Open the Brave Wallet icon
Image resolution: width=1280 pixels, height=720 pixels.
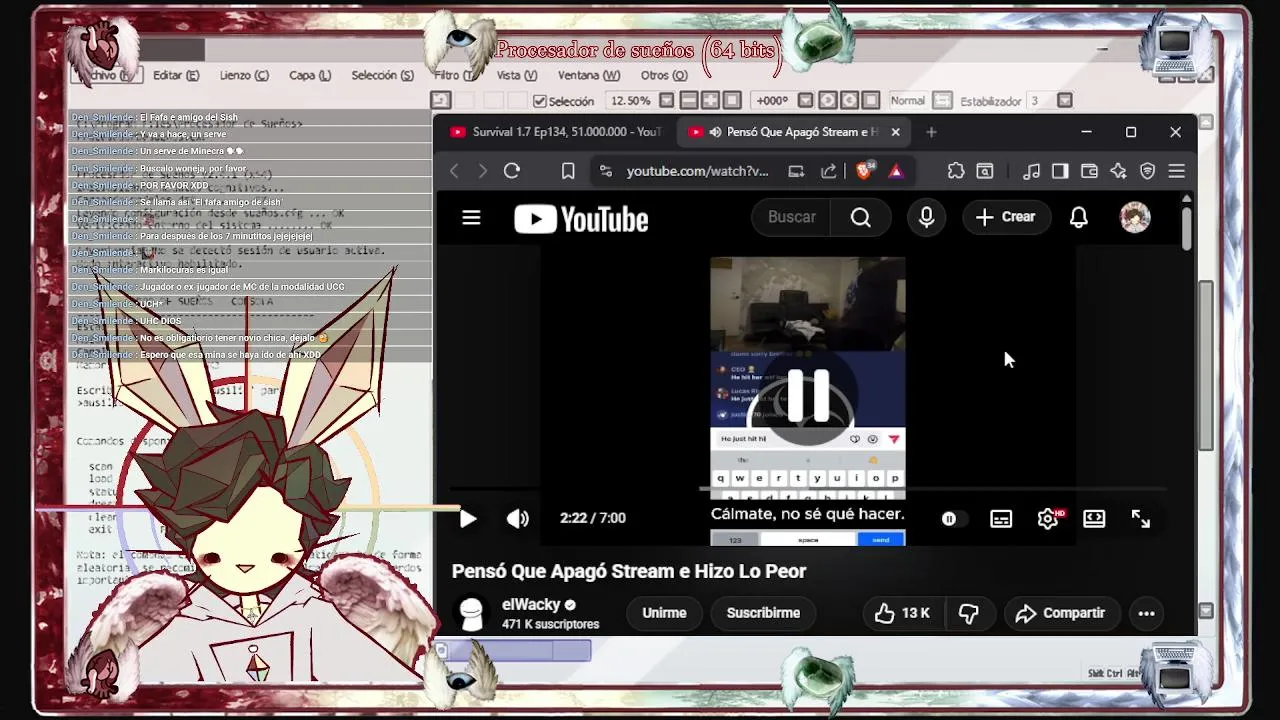(x=1089, y=171)
